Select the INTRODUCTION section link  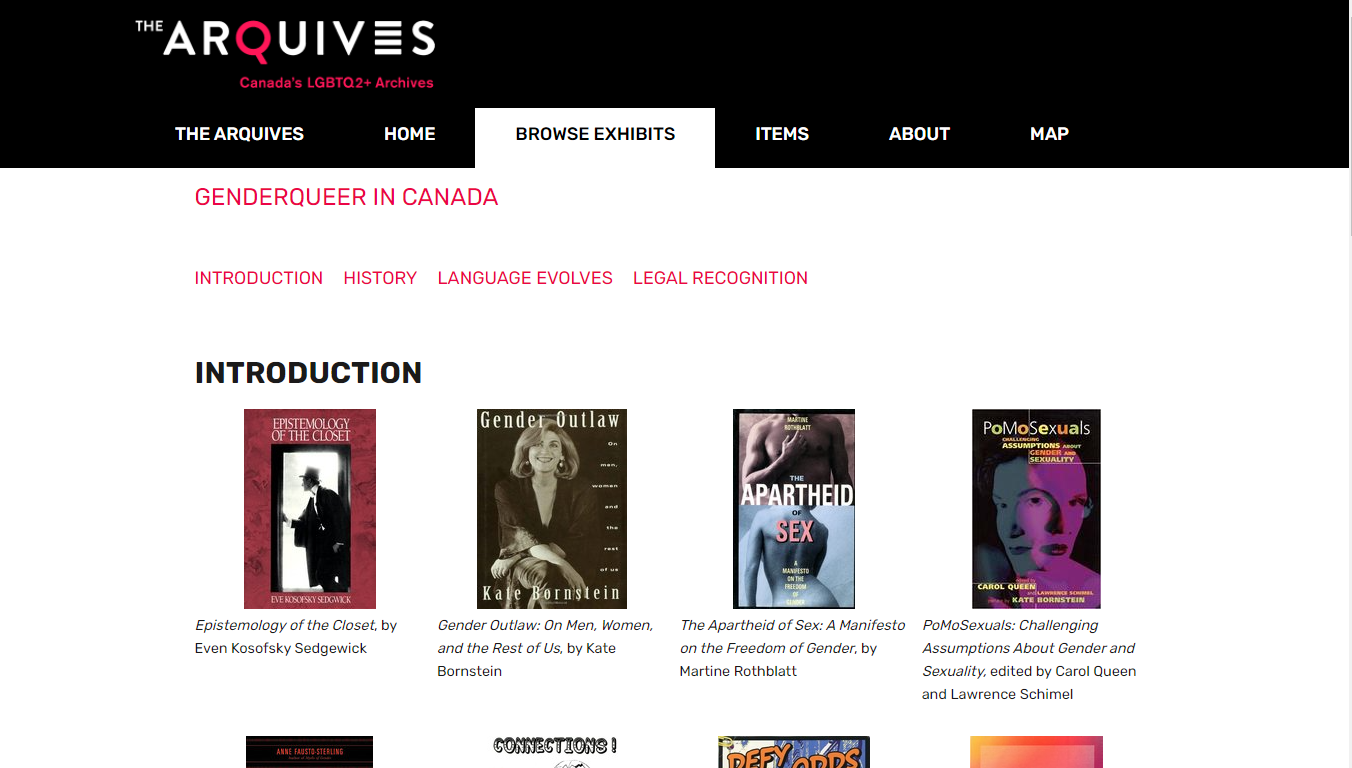(258, 278)
